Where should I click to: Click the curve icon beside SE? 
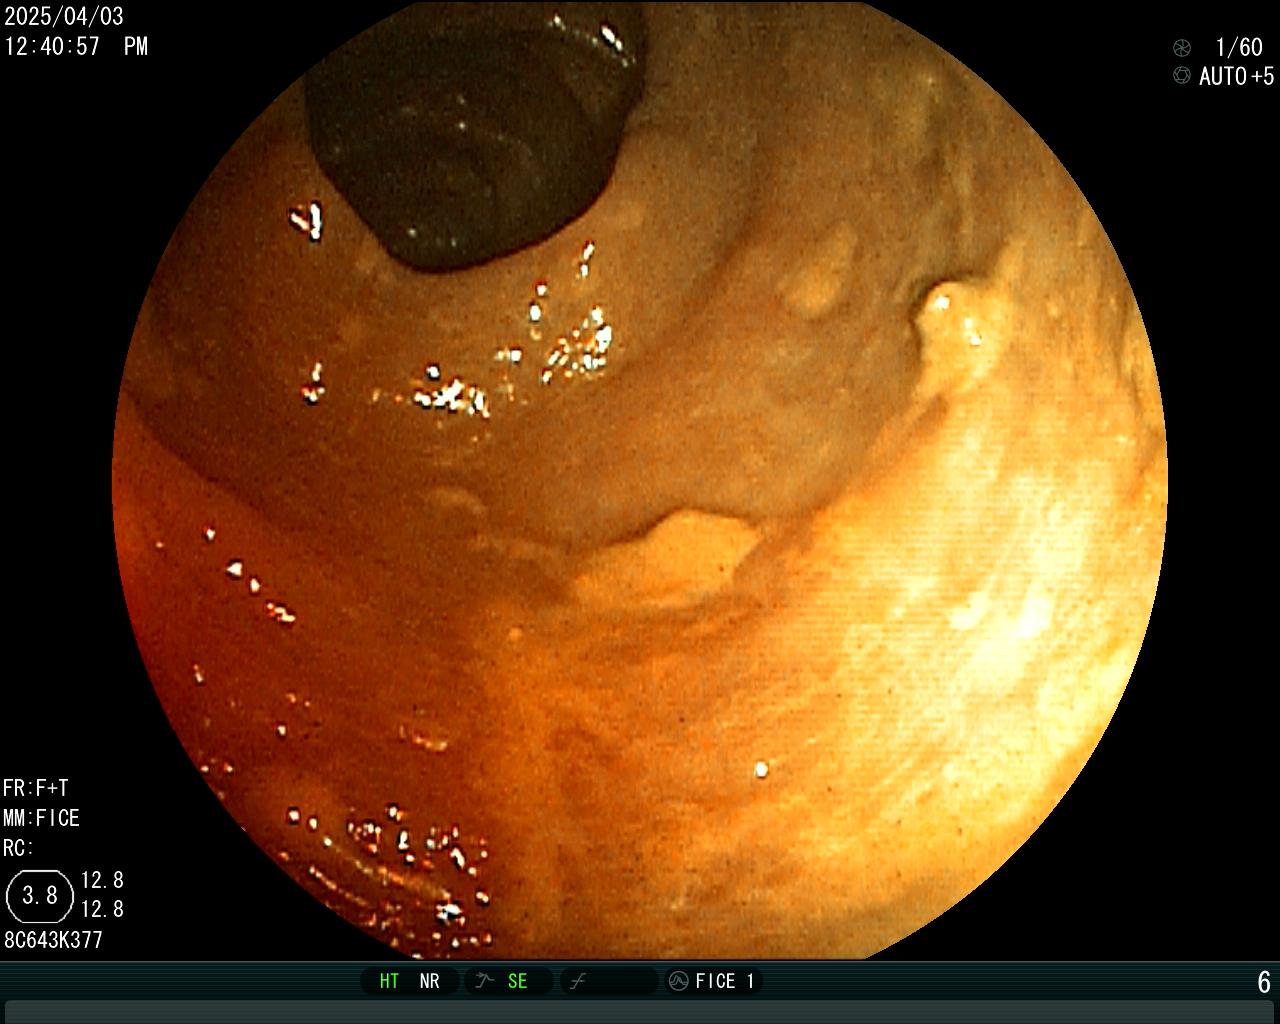click(484, 981)
